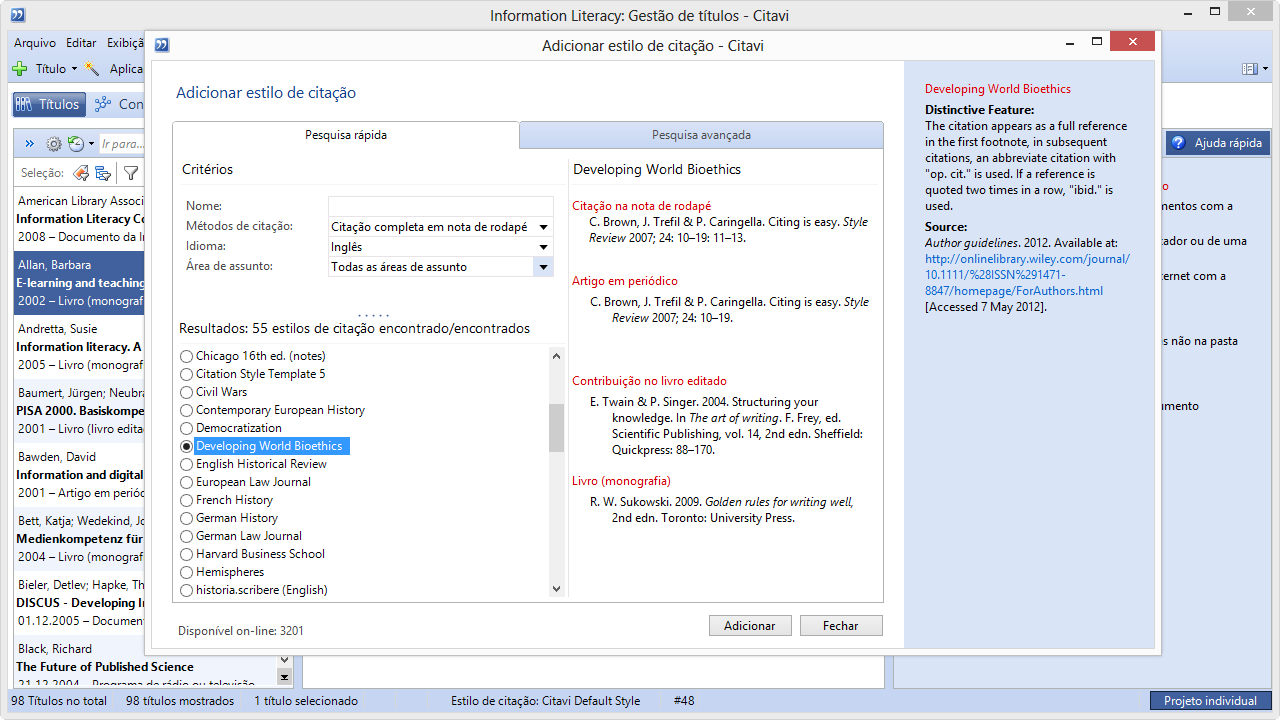Image resolution: width=1280 pixels, height=720 pixels.
Task: Click the Ir para search field
Action: coord(122,144)
